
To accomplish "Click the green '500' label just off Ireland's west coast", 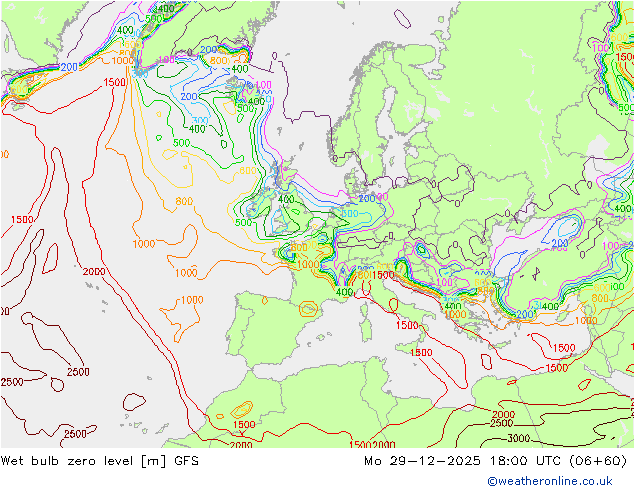I will click(x=243, y=222).
